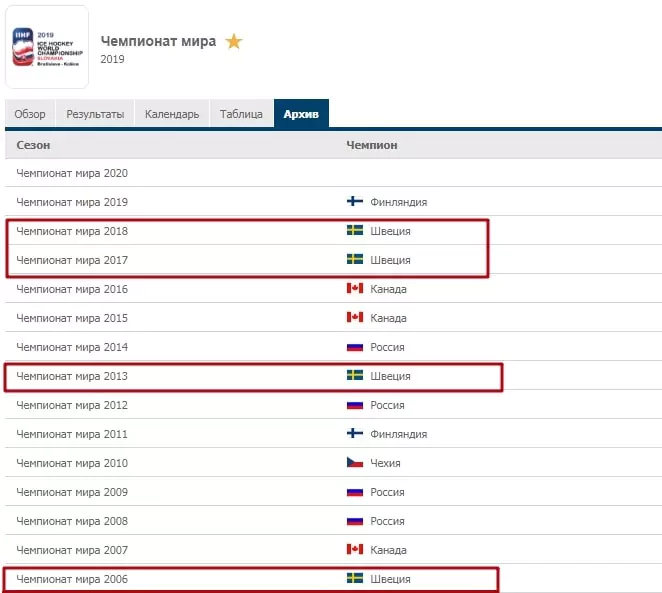This screenshot has width=662, height=593.
Task: Click the 2019 year under the title
Action: (x=112, y=59)
